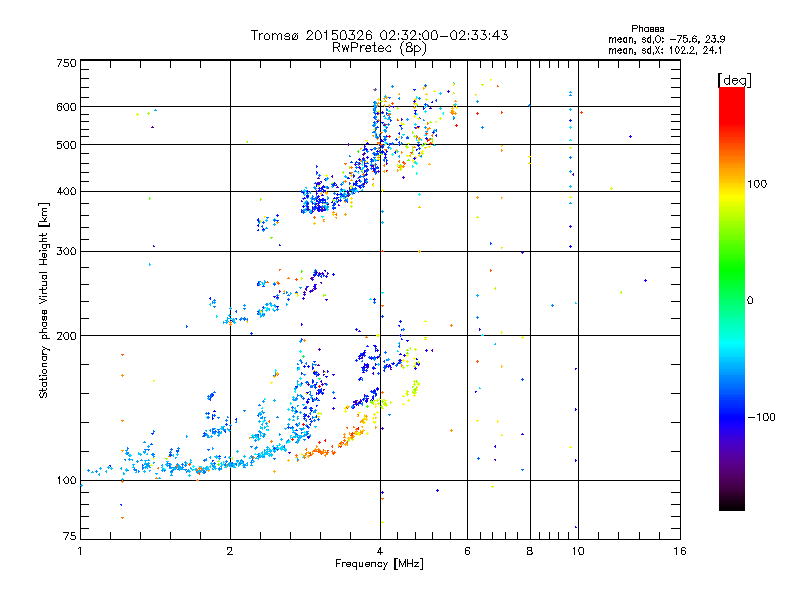
Task: Click the colorbar '-100' tick label
Action: [x=761, y=417]
